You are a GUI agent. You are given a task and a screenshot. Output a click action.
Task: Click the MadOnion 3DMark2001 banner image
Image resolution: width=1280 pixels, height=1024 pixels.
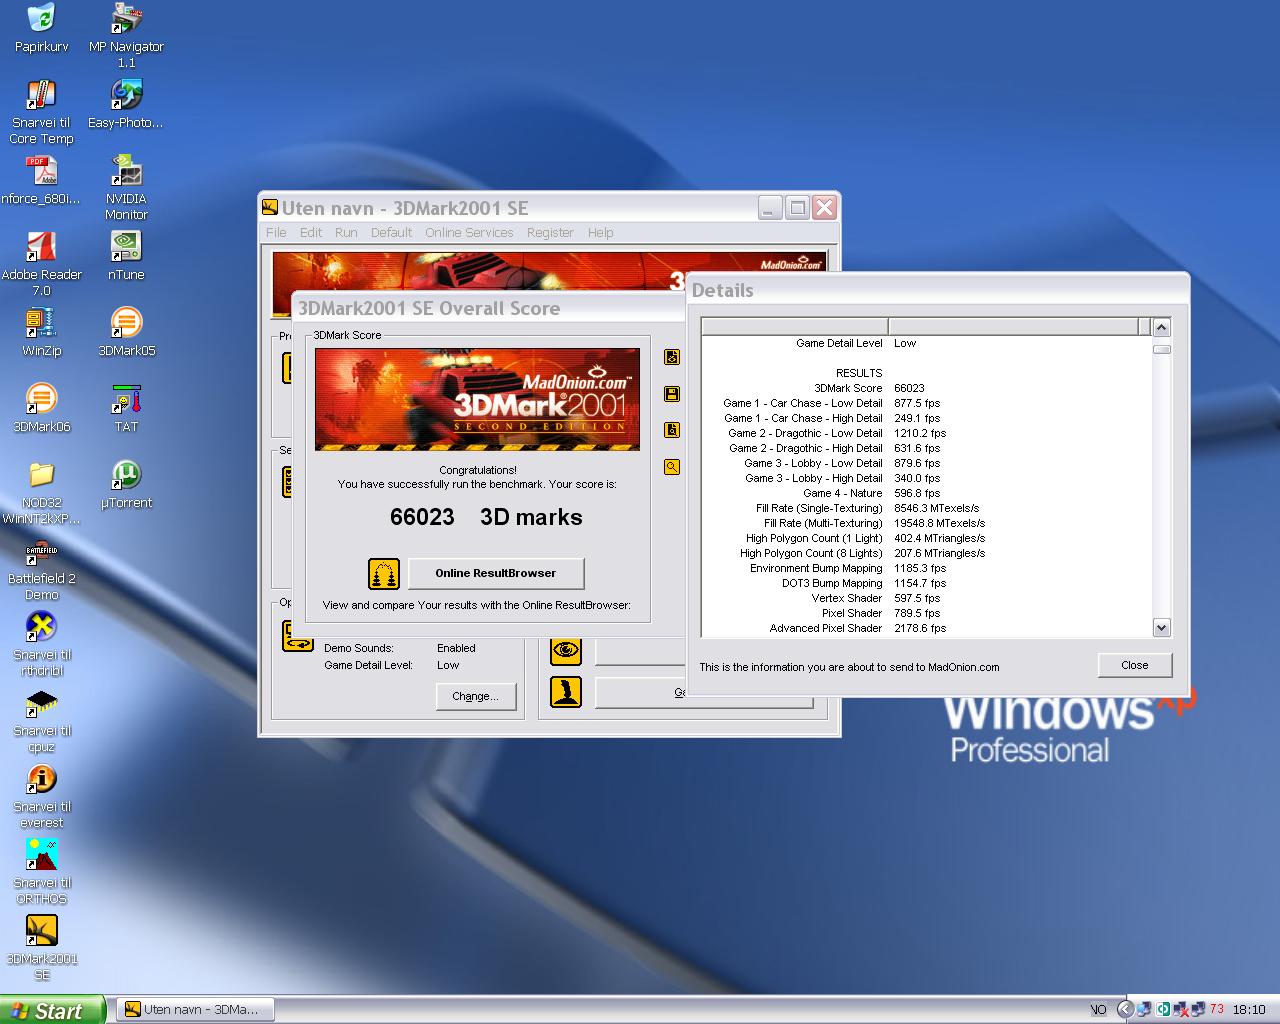(477, 399)
